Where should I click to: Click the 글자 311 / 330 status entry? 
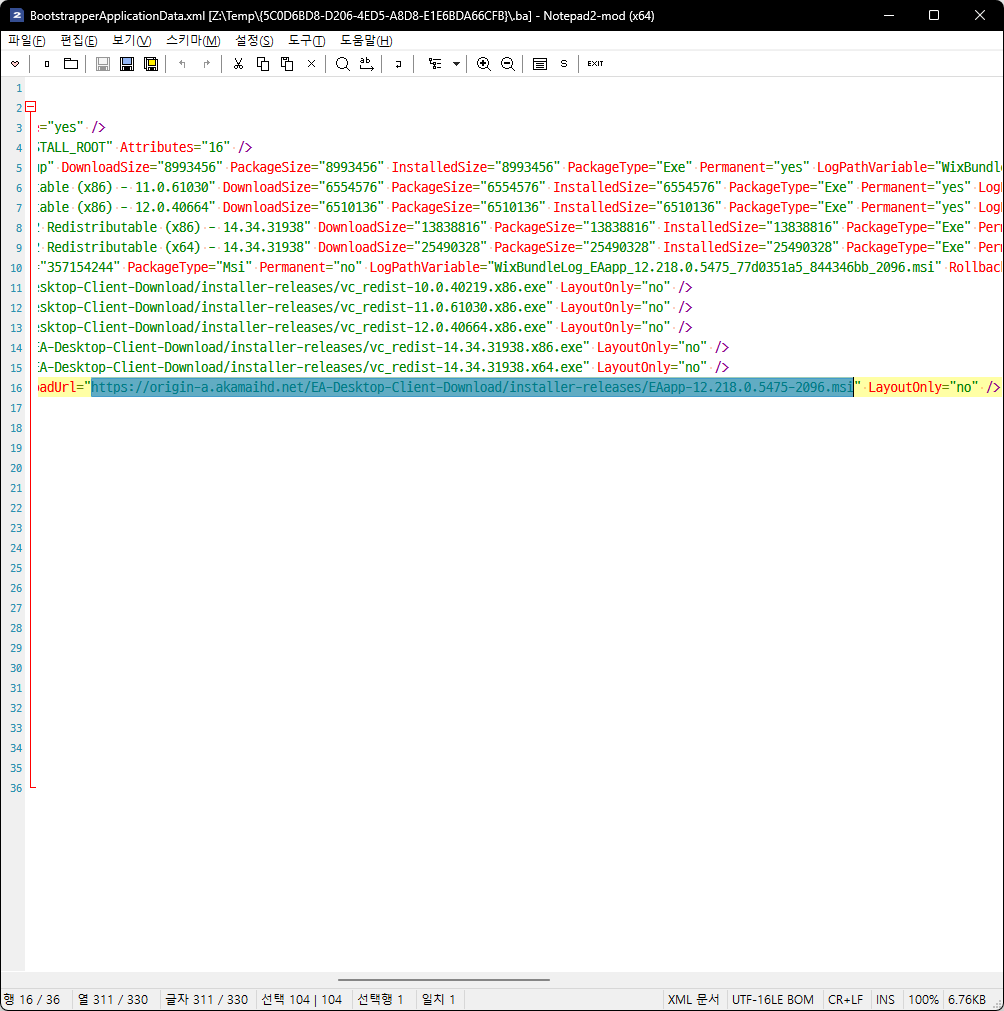tap(206, 999)
